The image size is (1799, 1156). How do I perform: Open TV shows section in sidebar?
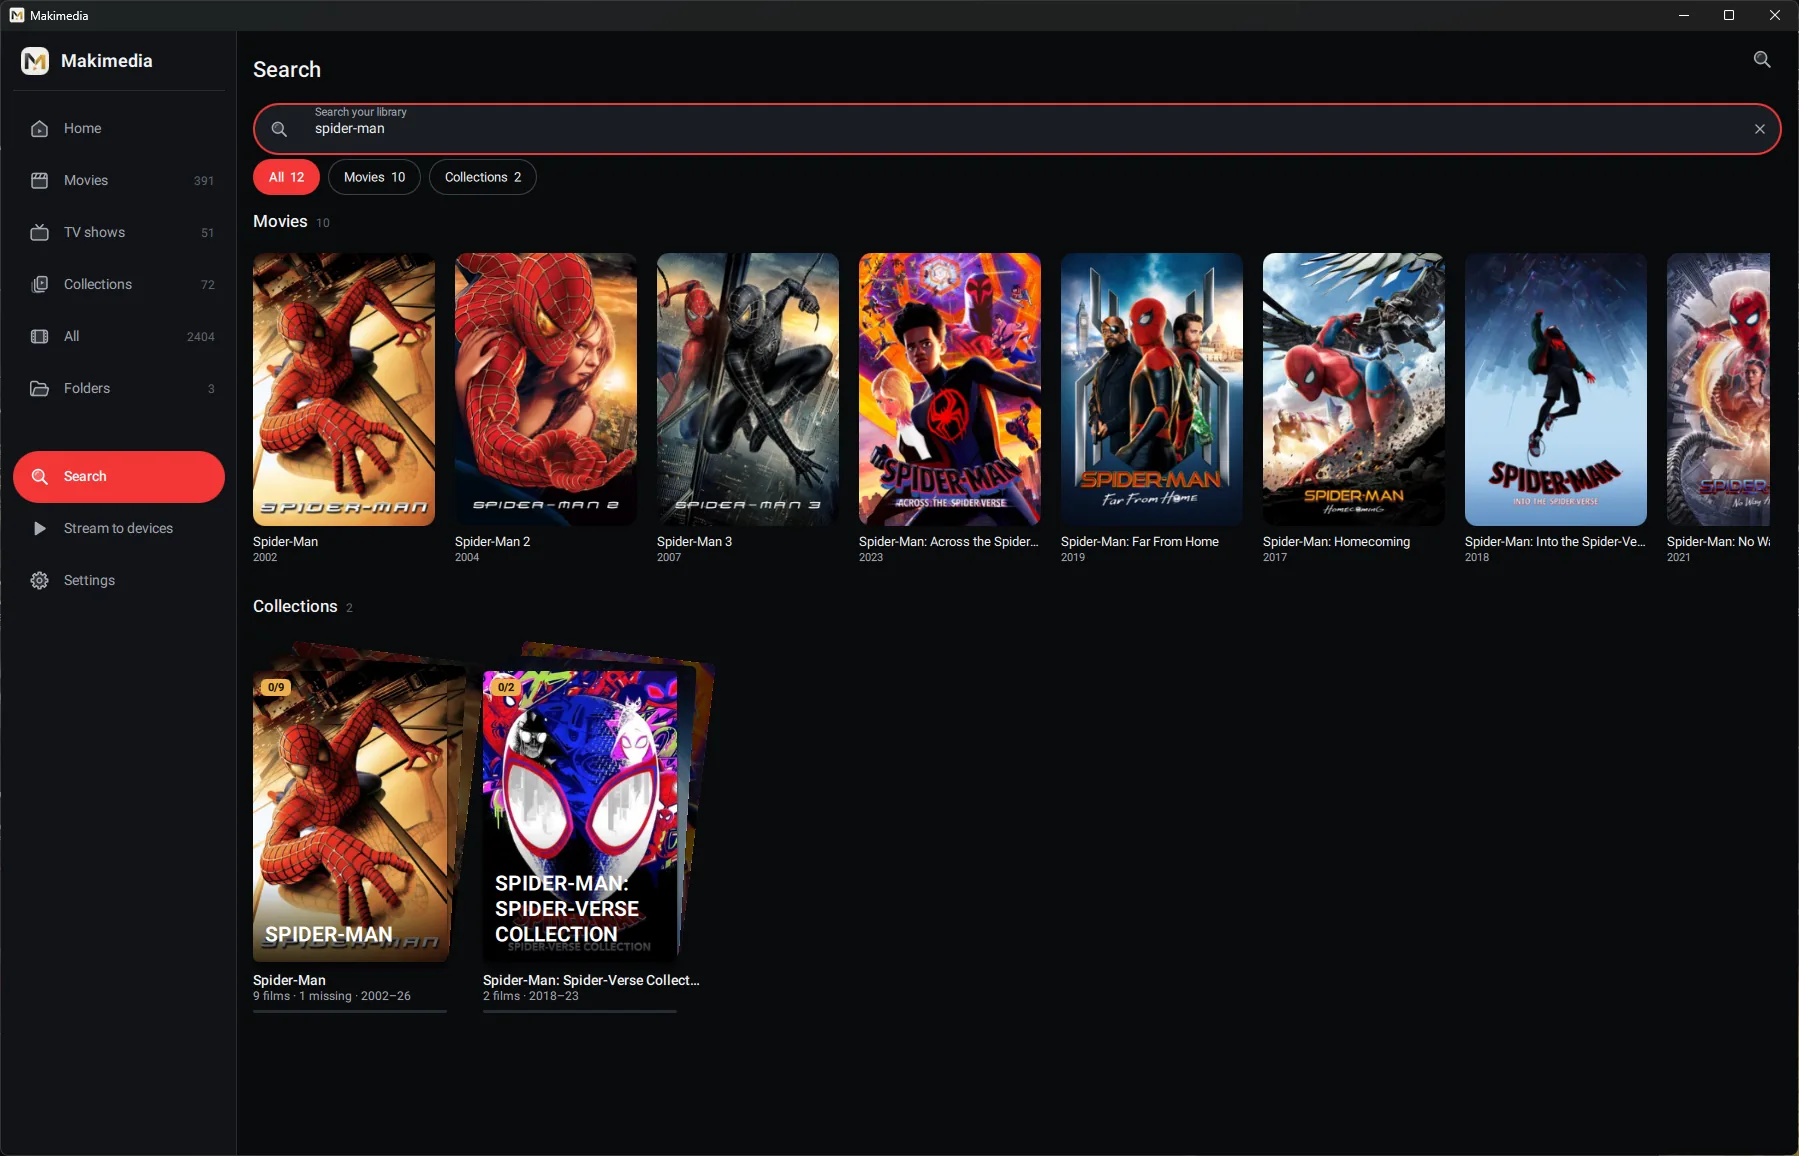click(x=119, y=232)
